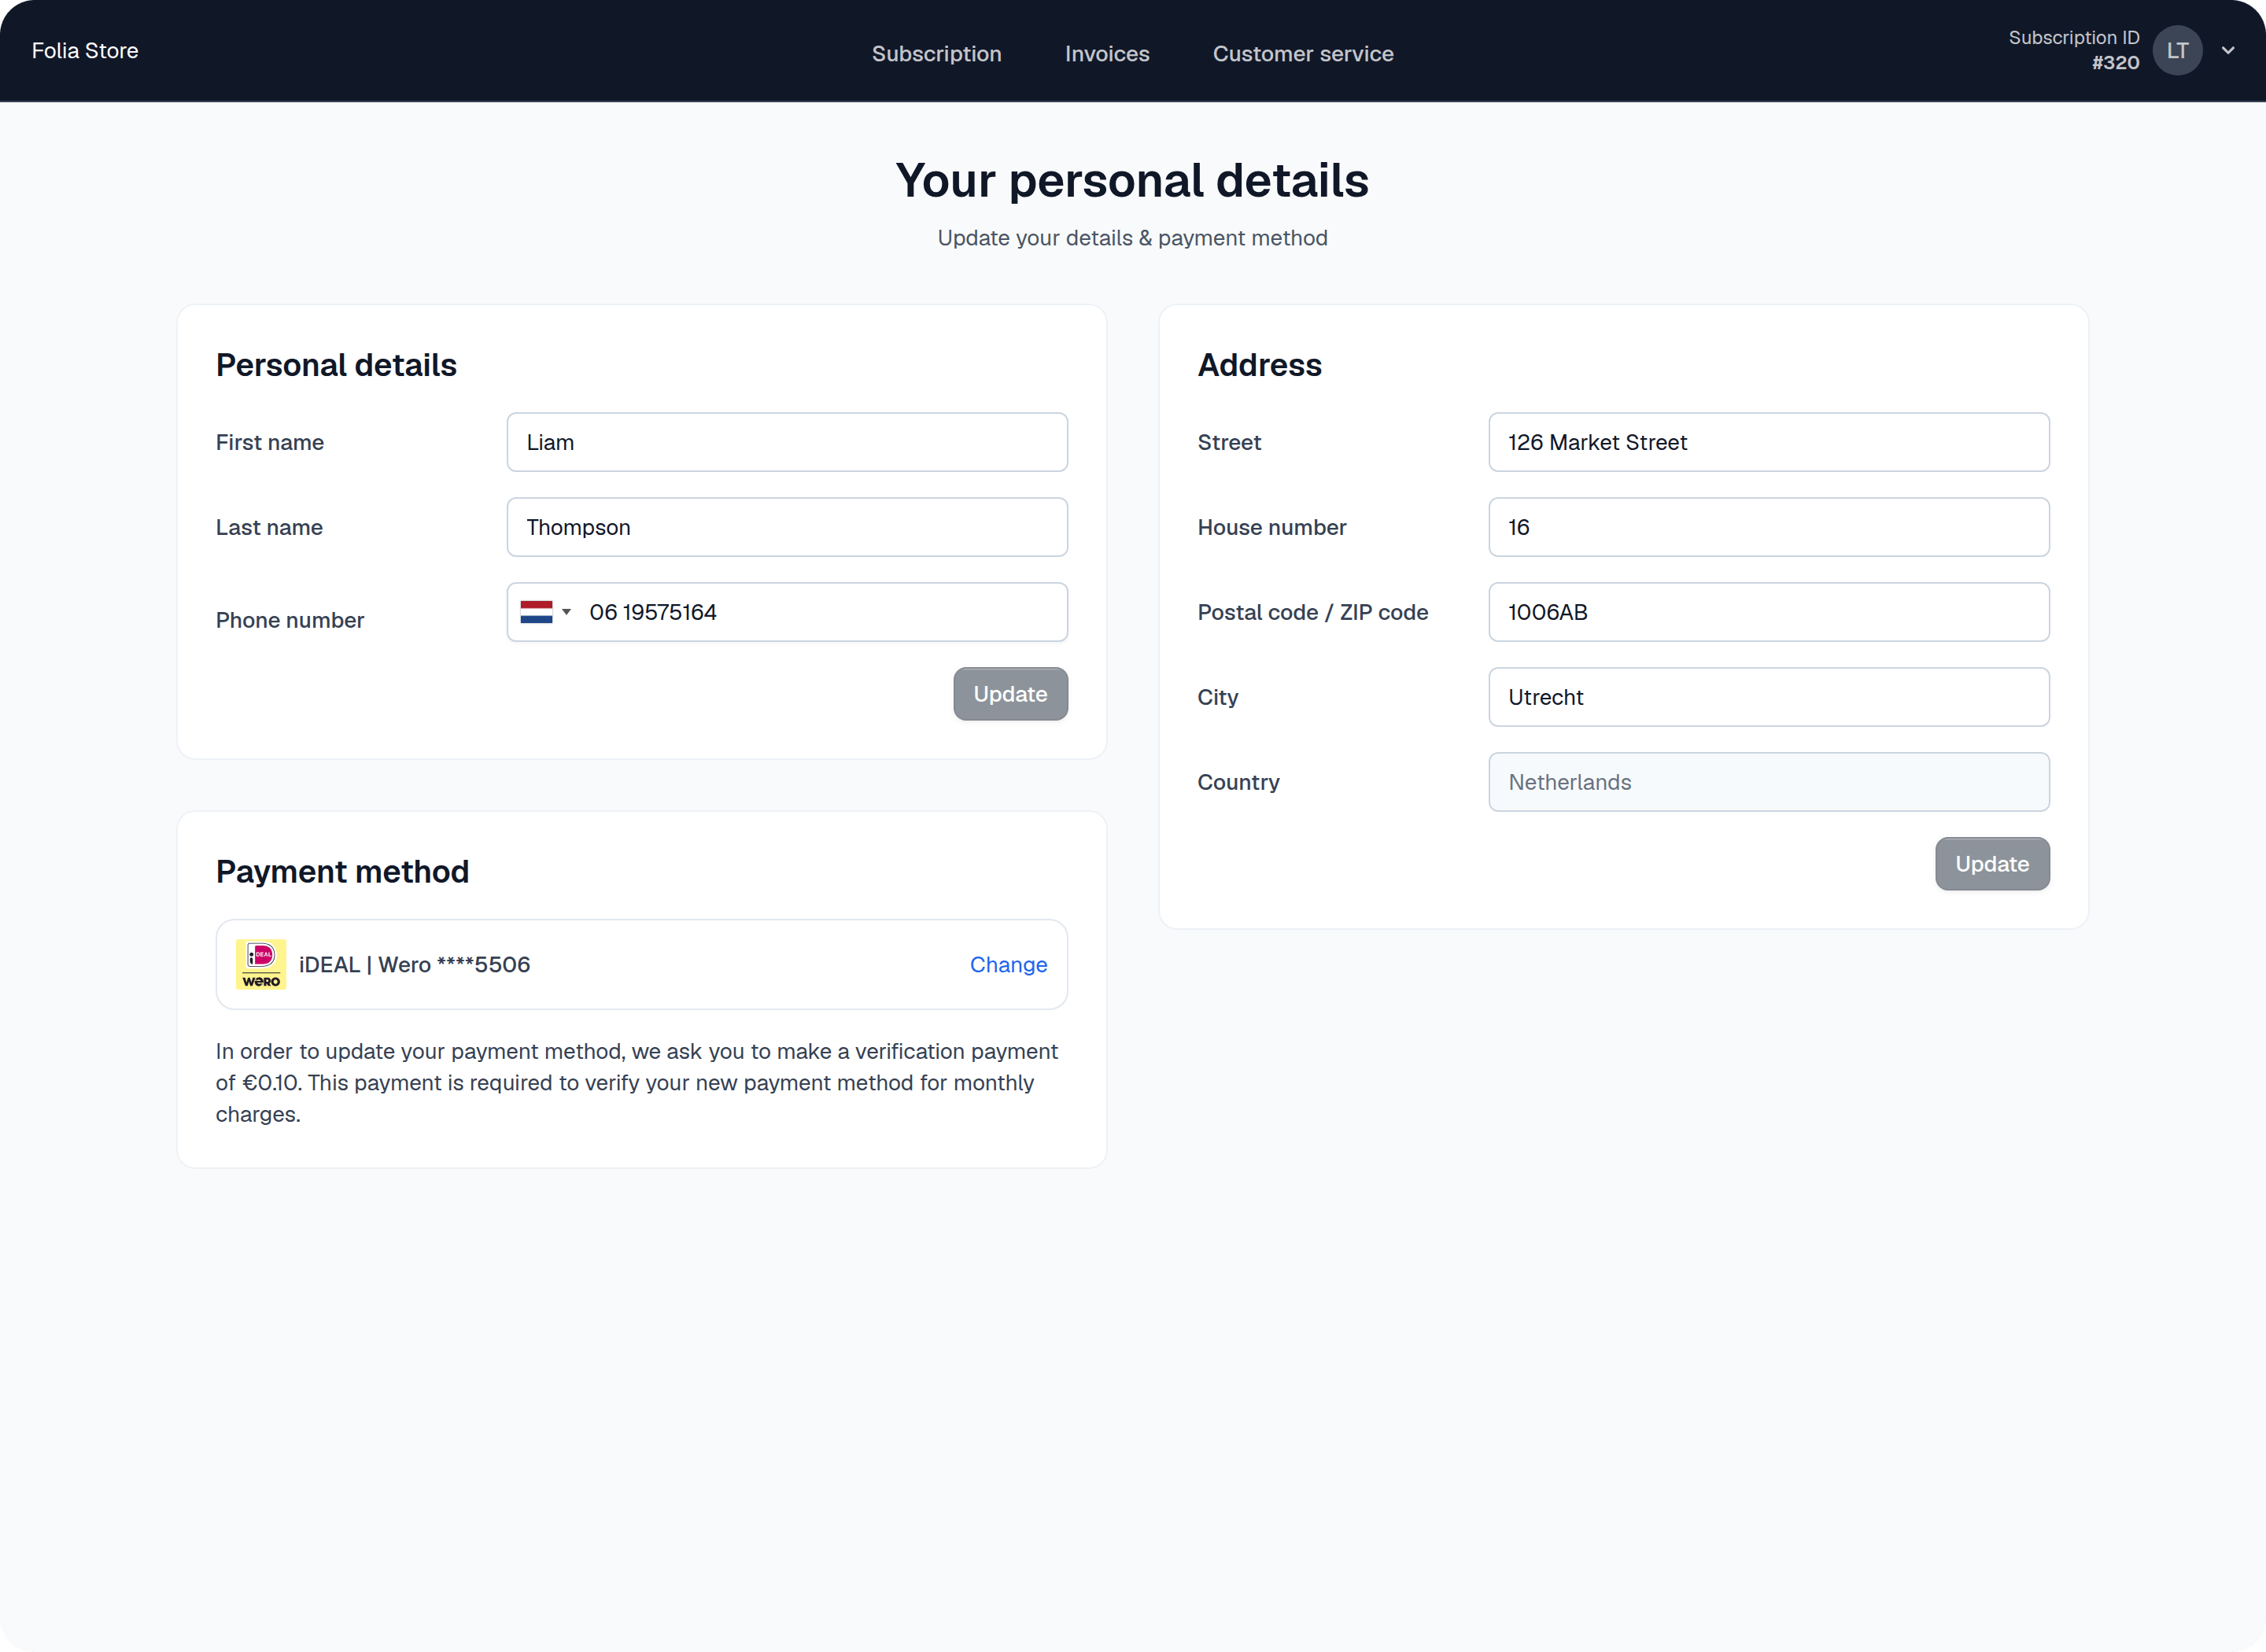Click Change next to iDEAL payment method
The height and width of the screenshot is (1652, 2266).
1008,964
